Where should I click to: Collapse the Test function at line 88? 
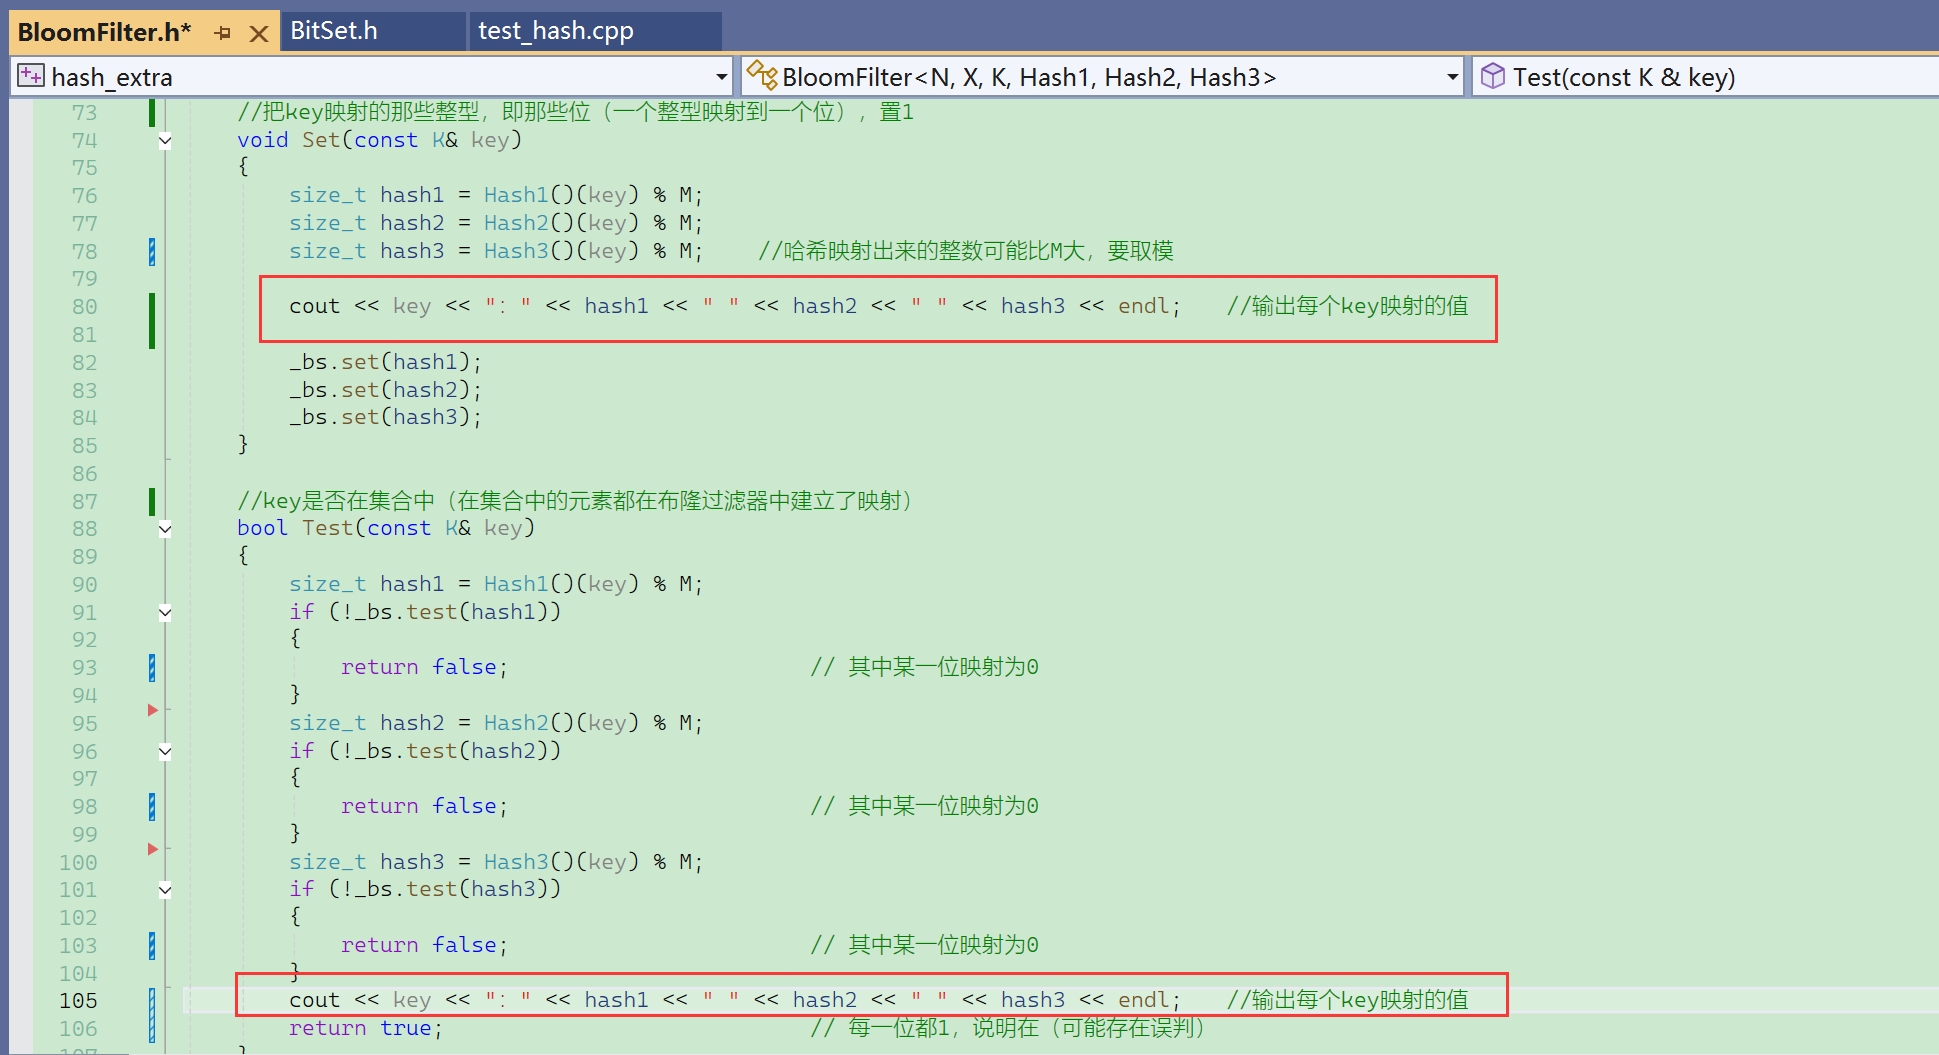[x=165, y=529]
